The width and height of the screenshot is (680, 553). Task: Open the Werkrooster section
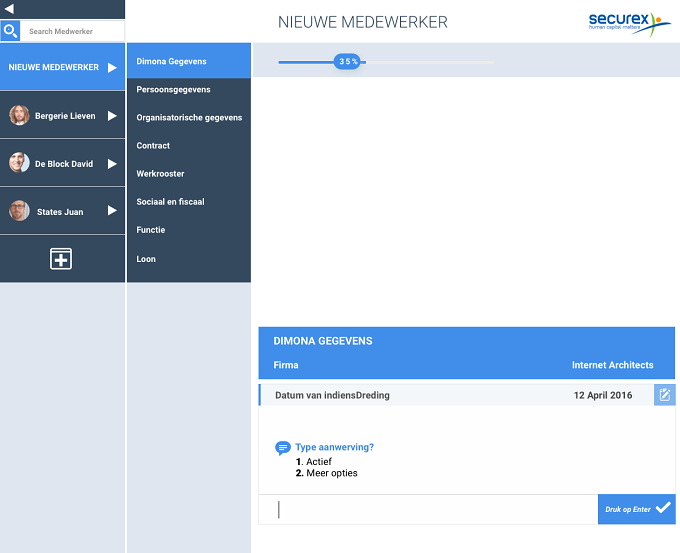(x=160, y=173)
